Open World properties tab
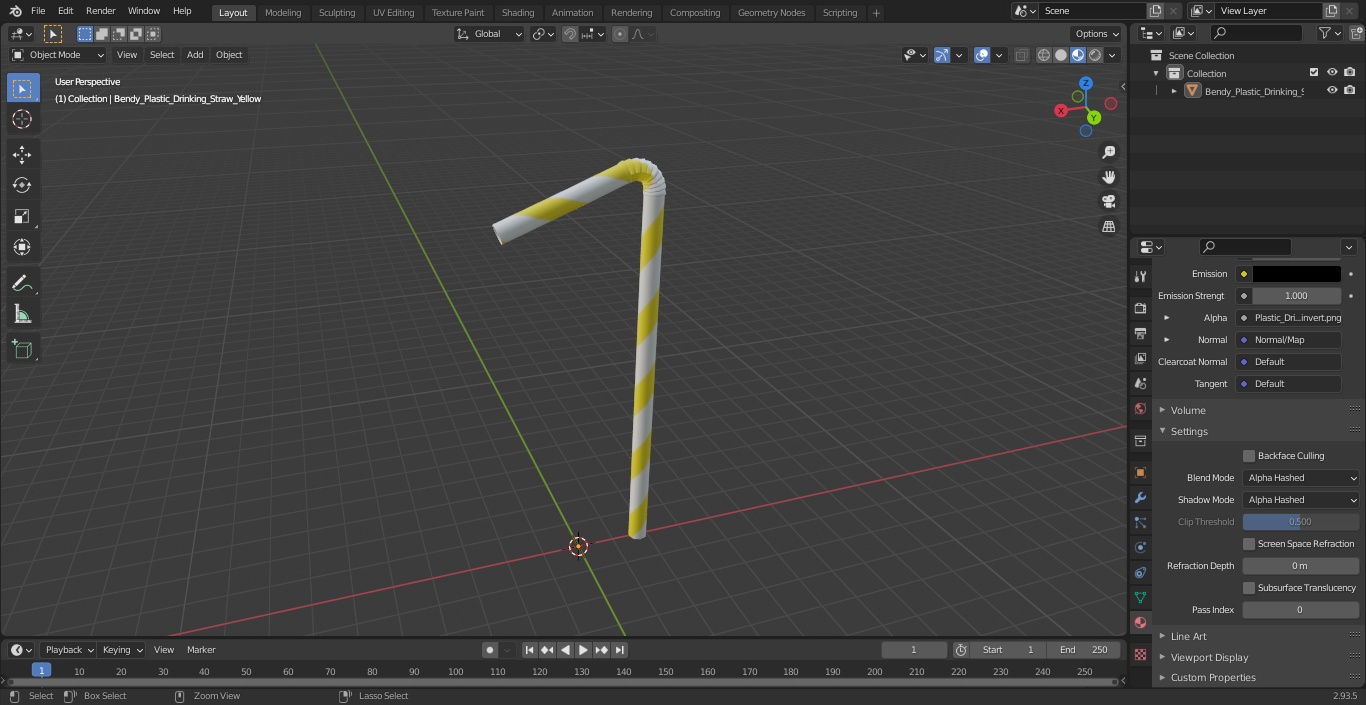The height and width of the screenshot is (705, 1366). click(1140, 408)
